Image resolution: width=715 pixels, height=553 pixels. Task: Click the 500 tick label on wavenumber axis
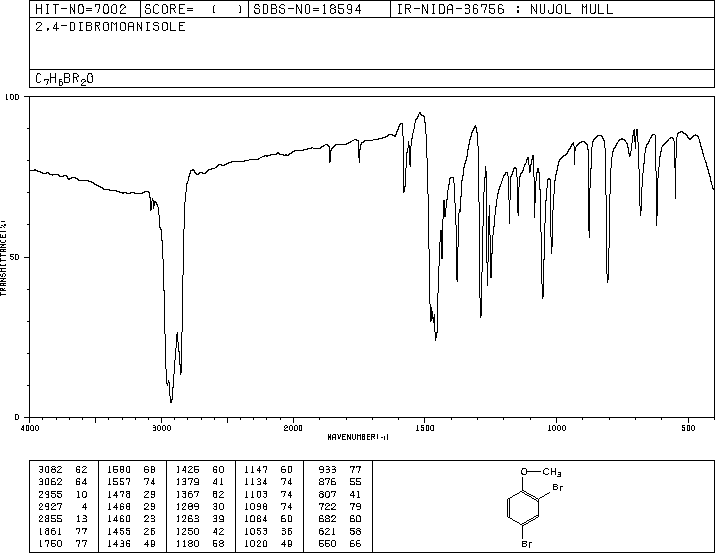click(688, 428)
